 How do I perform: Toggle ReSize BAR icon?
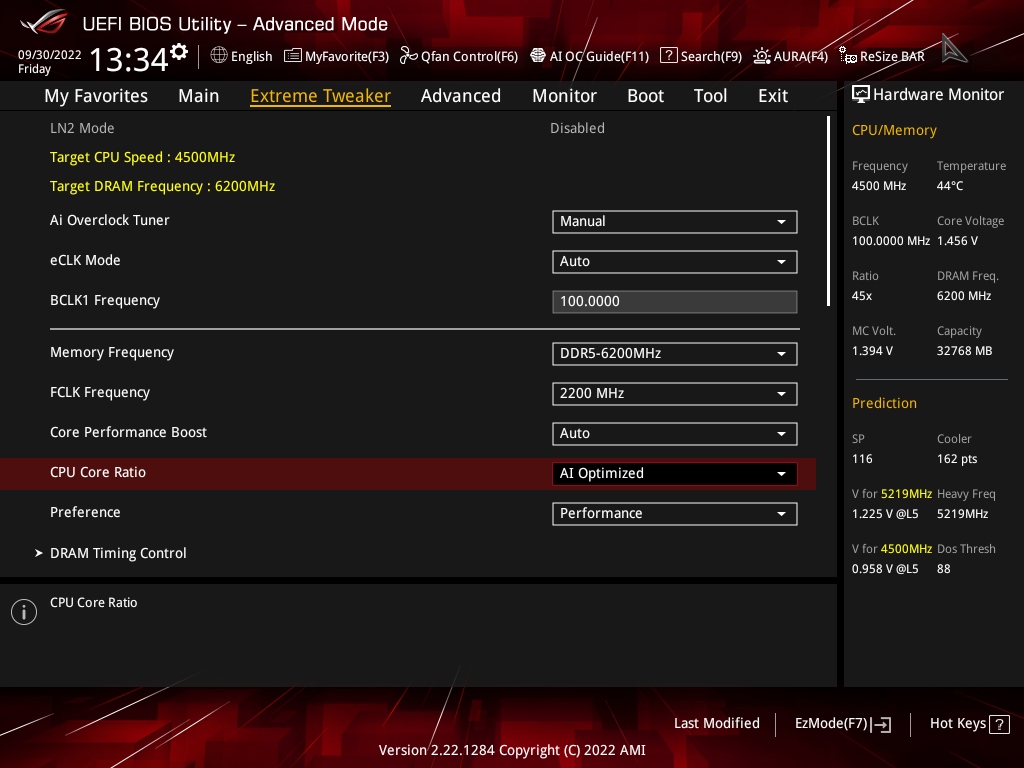point(848,56)
